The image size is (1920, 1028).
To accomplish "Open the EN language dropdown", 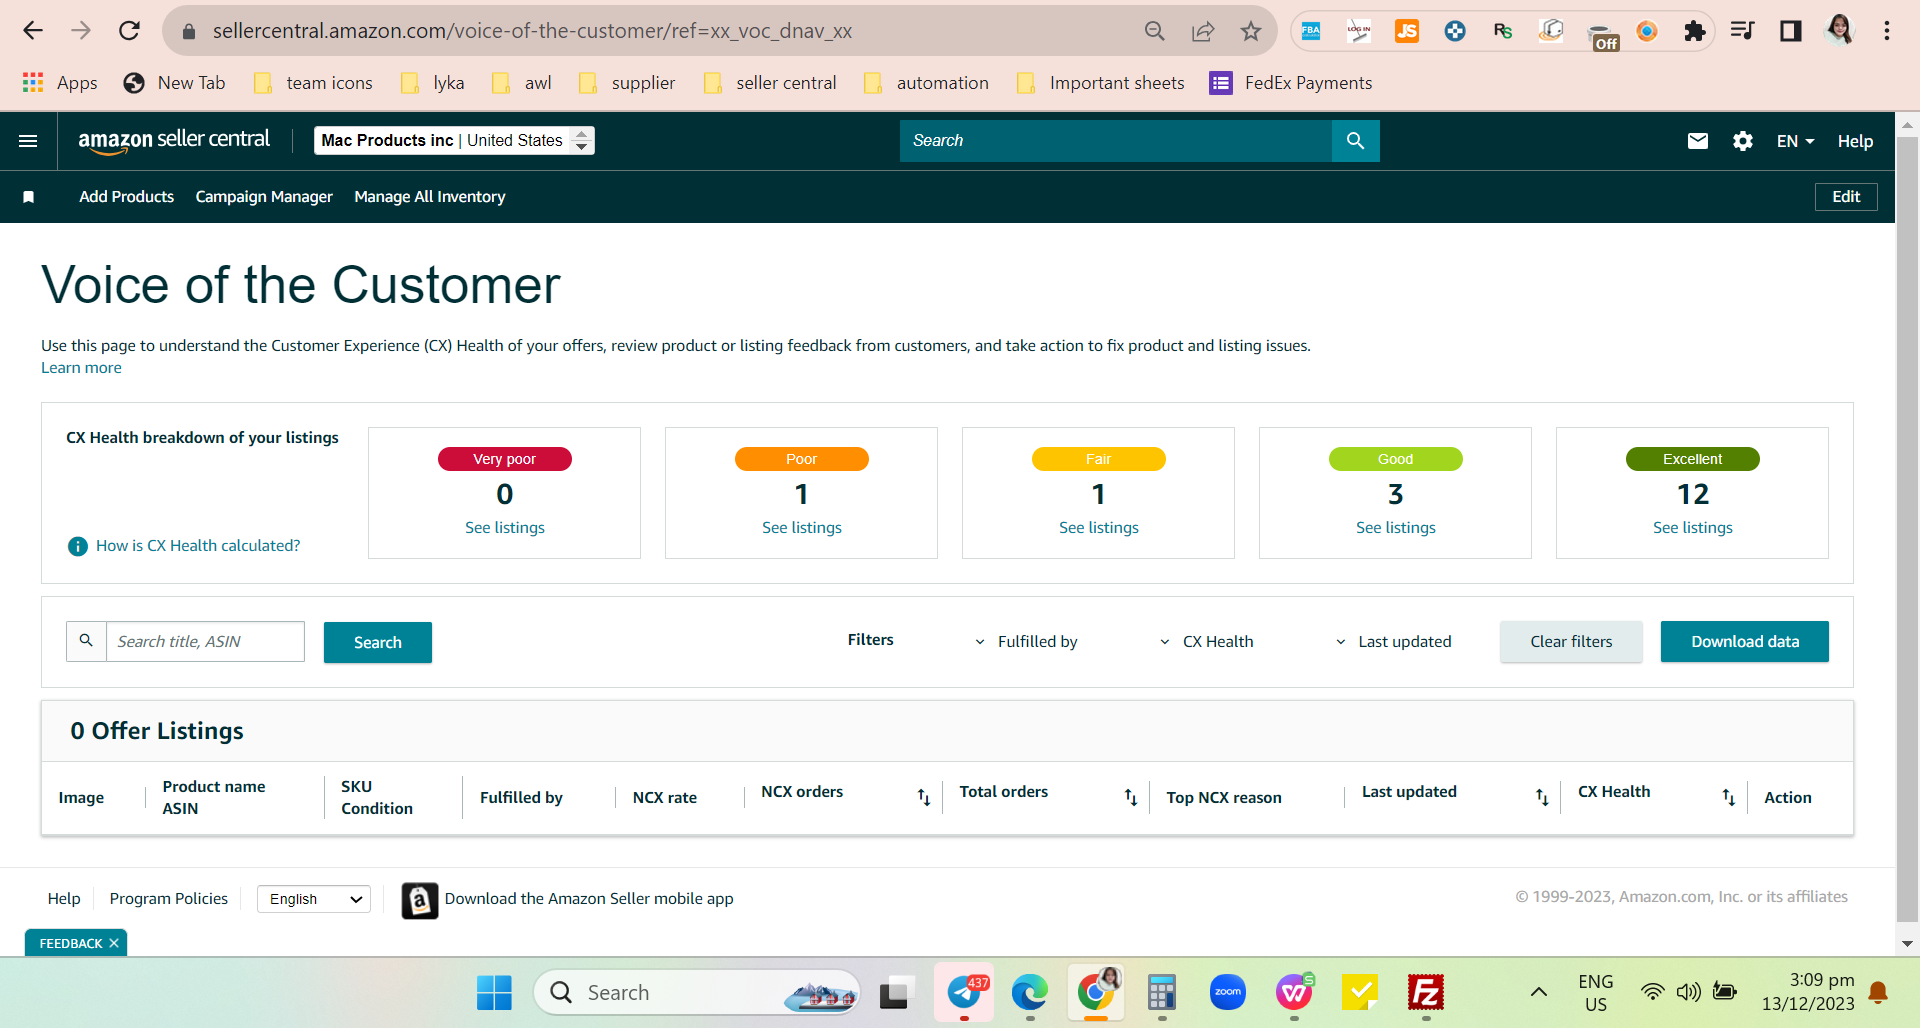I will [x=1795, y=142].
